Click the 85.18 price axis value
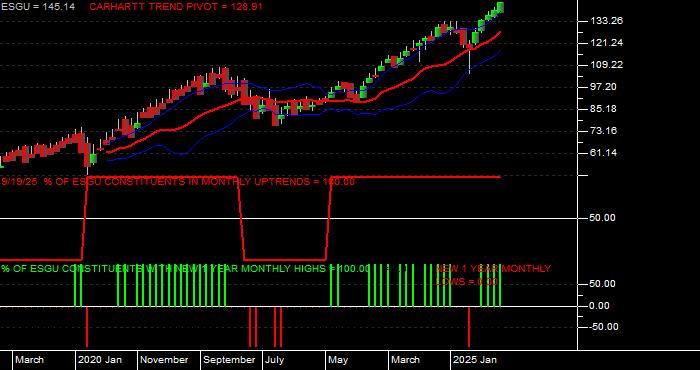 point(603,109)
